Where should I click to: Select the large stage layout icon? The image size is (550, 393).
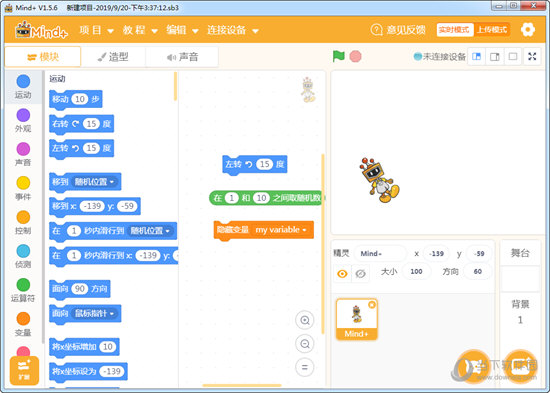[495, 56]
